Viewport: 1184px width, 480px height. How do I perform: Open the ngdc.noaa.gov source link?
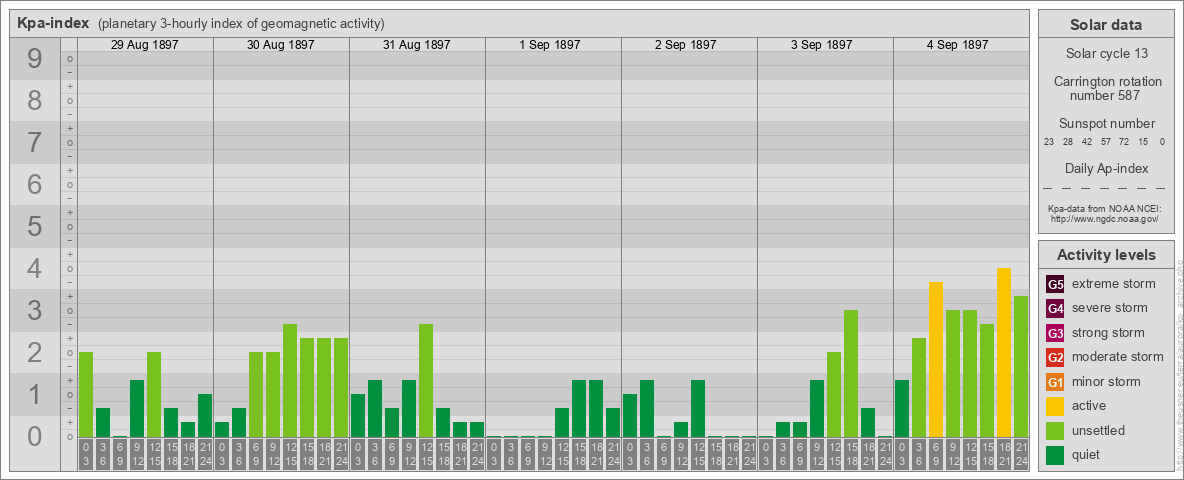coord(1105,218)
